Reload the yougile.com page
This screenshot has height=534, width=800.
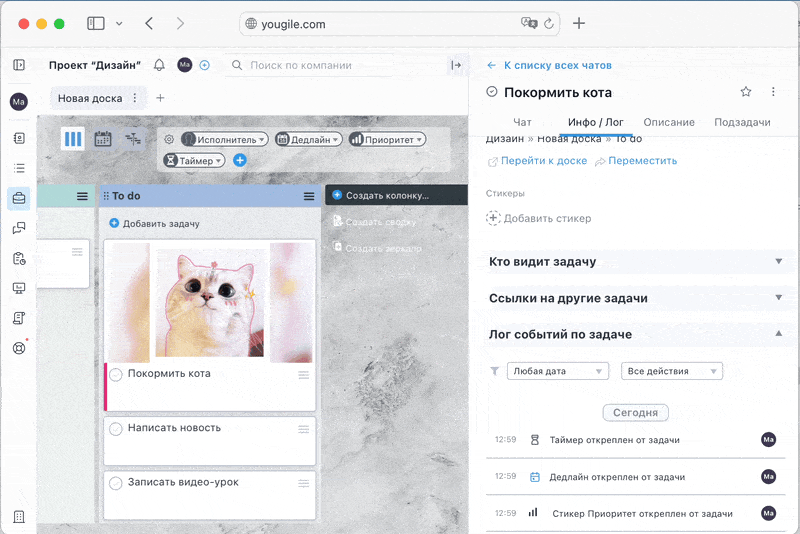pos(548,23)
